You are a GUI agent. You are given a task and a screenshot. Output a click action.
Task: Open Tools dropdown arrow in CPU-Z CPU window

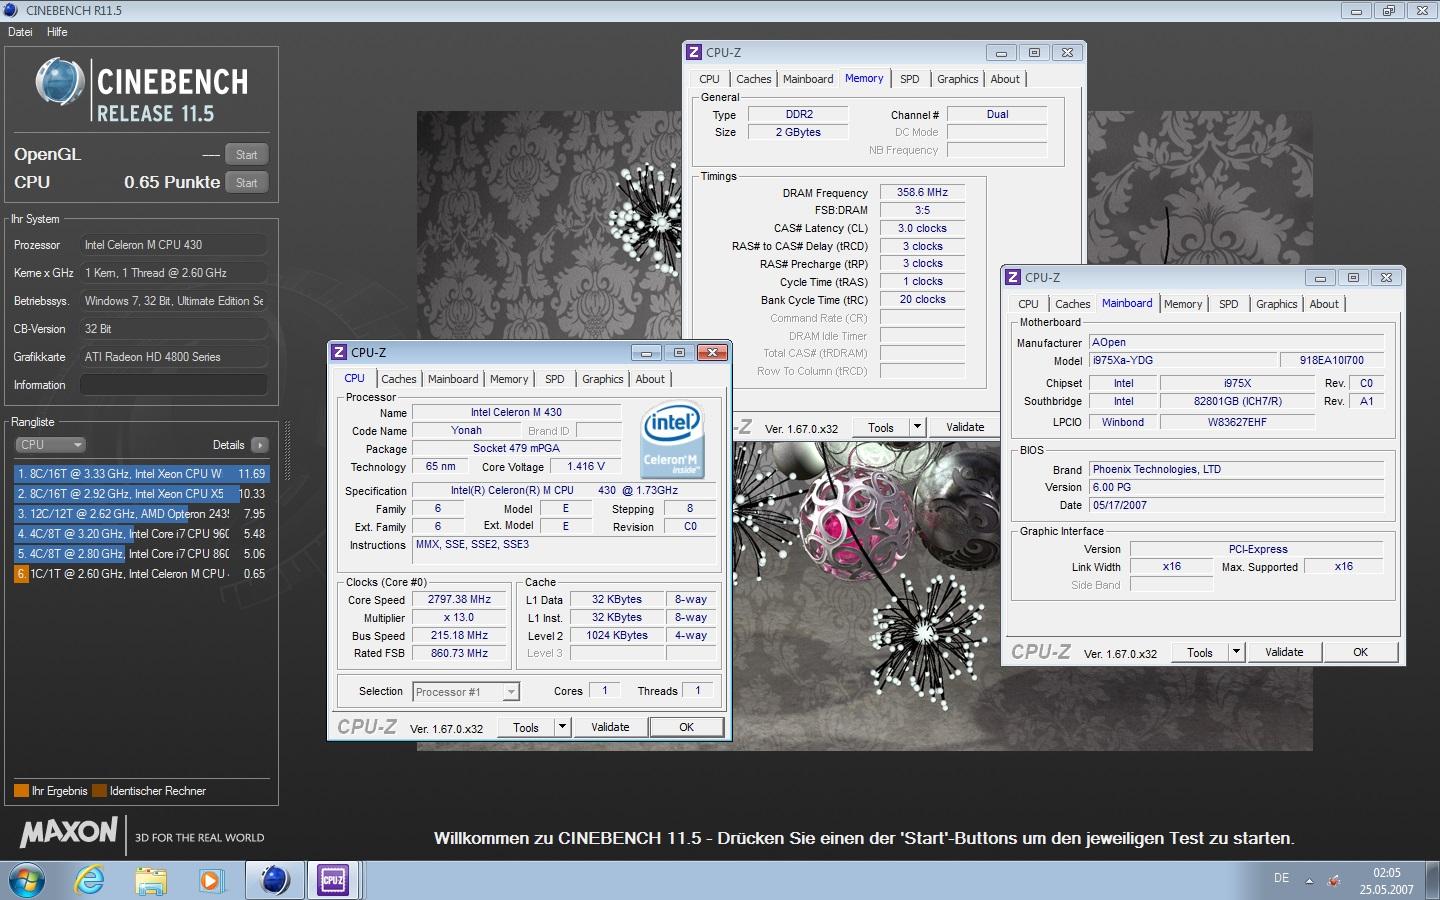(x=562, y=728)
